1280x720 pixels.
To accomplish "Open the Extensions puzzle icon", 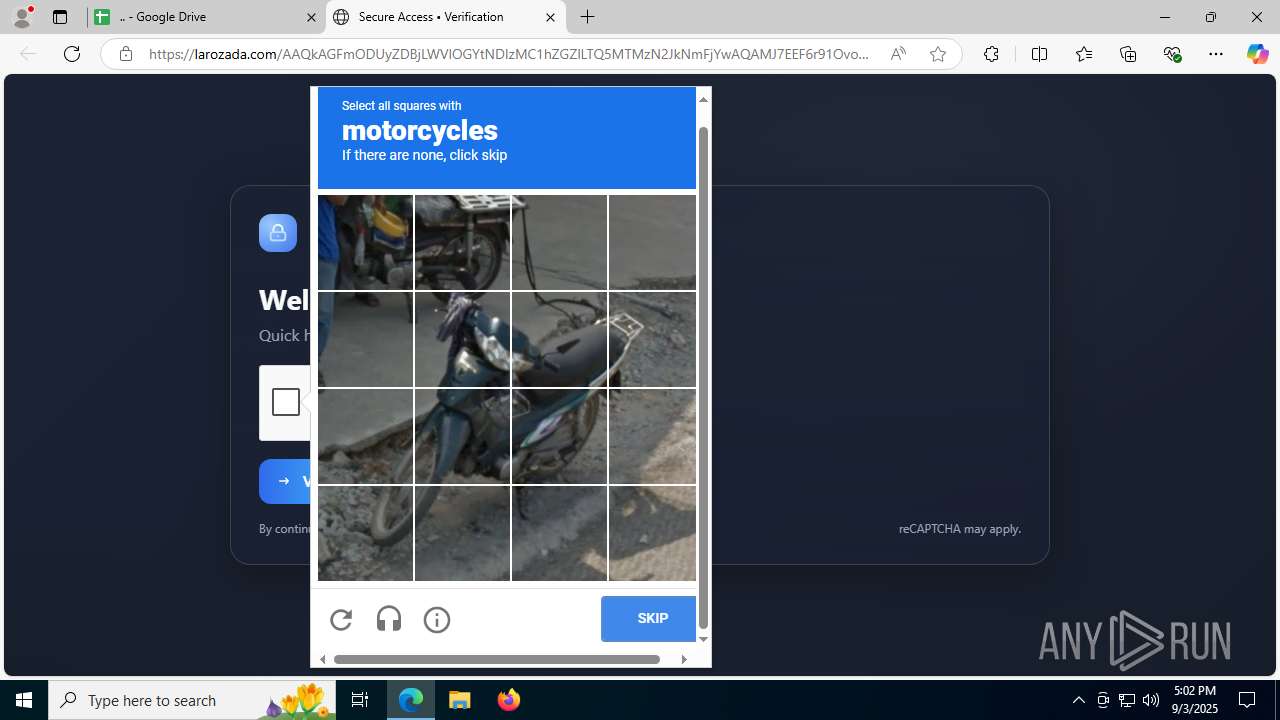I will pos(991,54).
